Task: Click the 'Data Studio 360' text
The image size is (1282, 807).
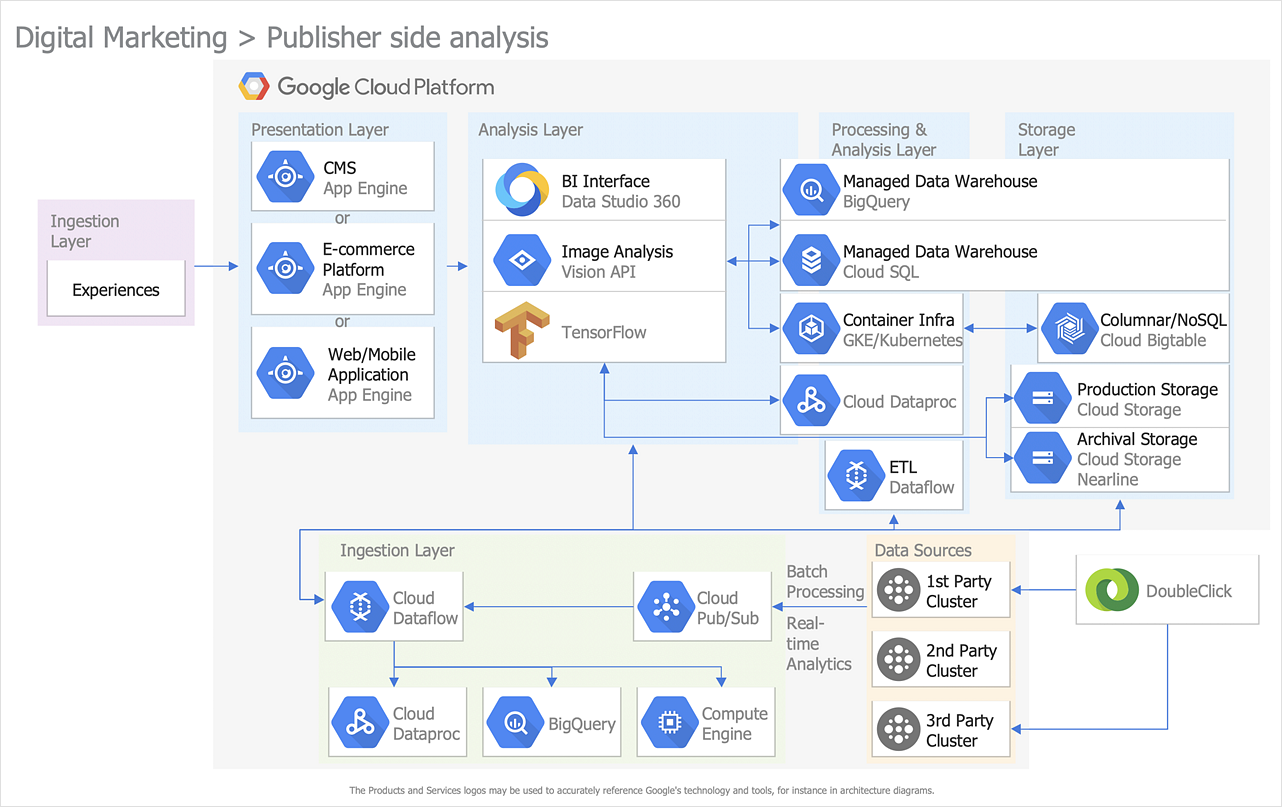Action: click(621, 201)
